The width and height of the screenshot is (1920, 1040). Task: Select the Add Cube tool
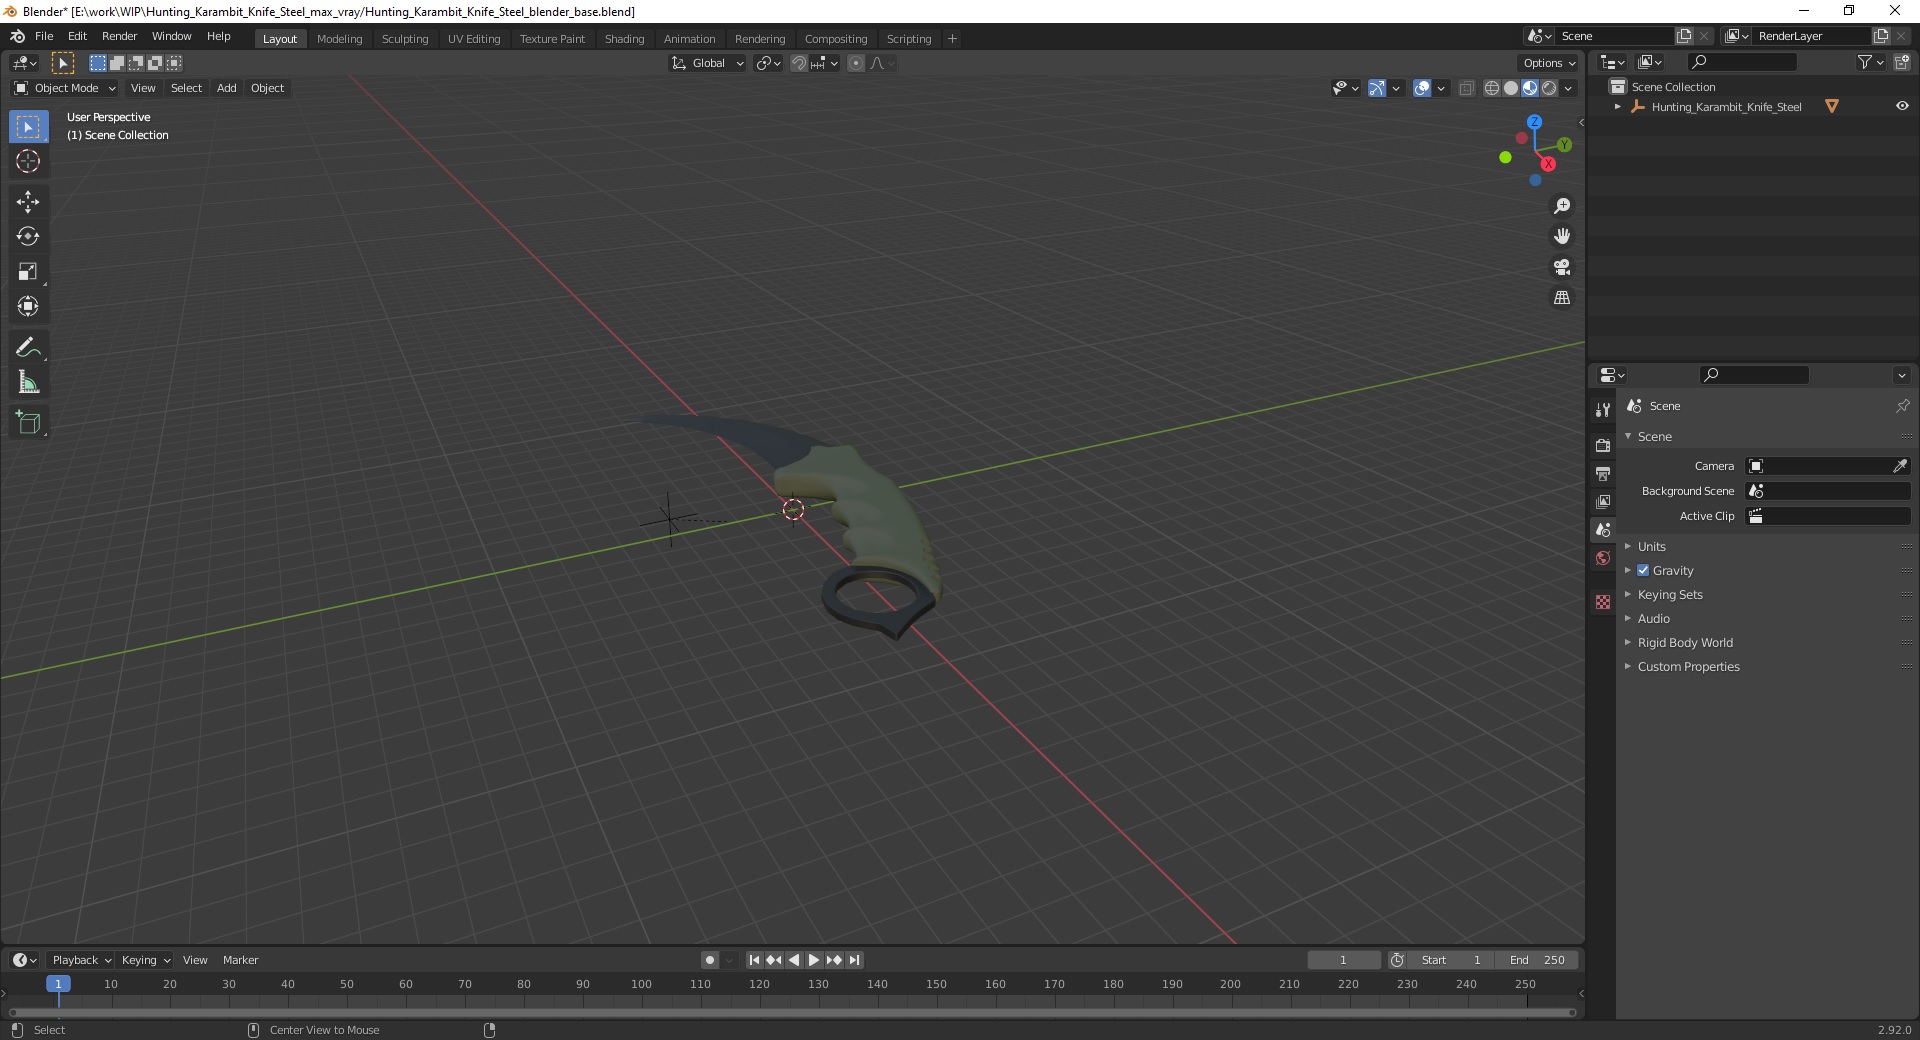coord(28,423)
